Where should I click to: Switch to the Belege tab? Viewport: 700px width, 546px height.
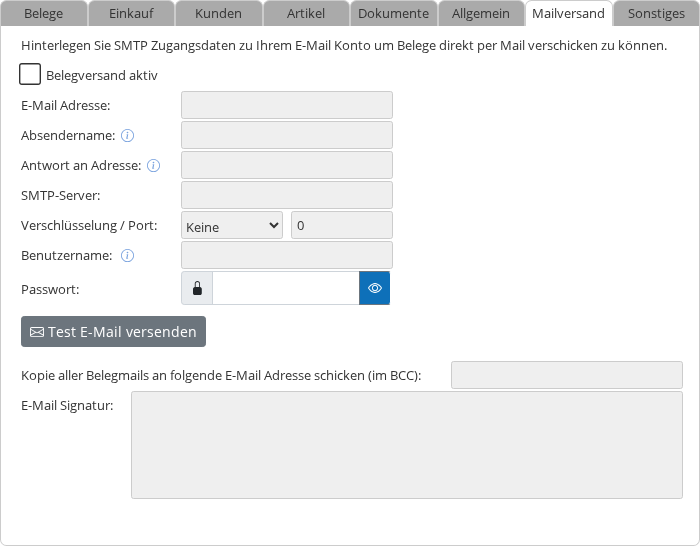[x=44, y=14]
